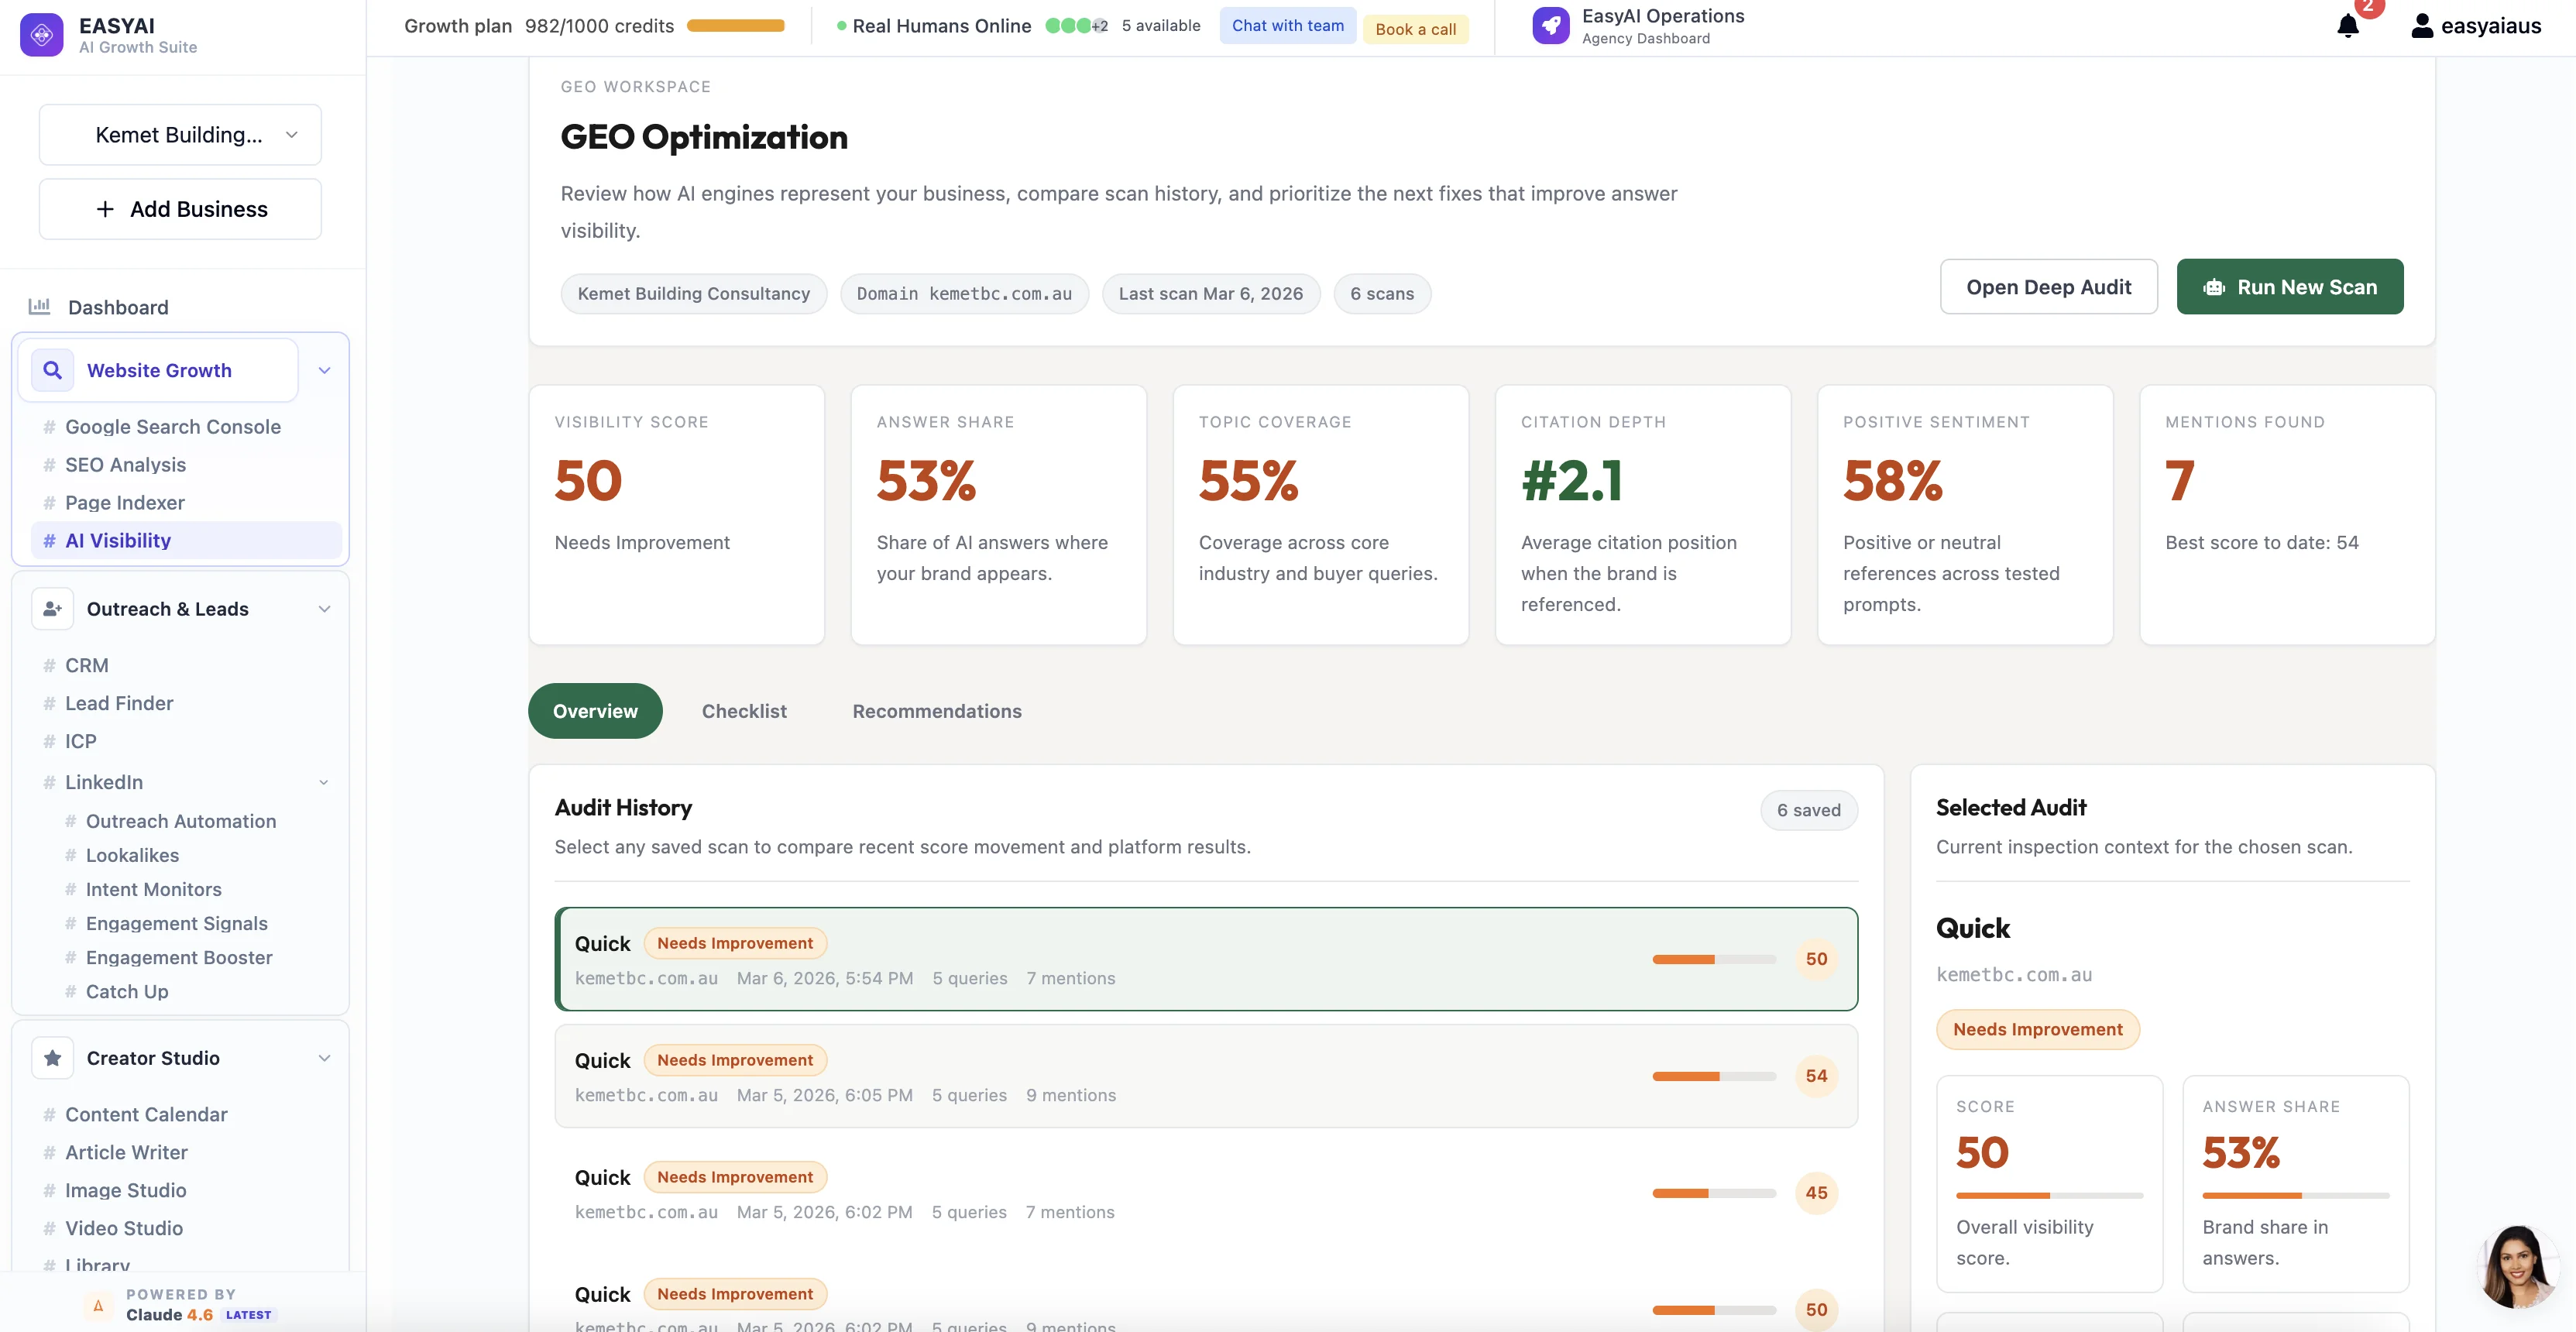Open Lookalikes under LinkedIn

pyautogui.click(x=132, y=855)
